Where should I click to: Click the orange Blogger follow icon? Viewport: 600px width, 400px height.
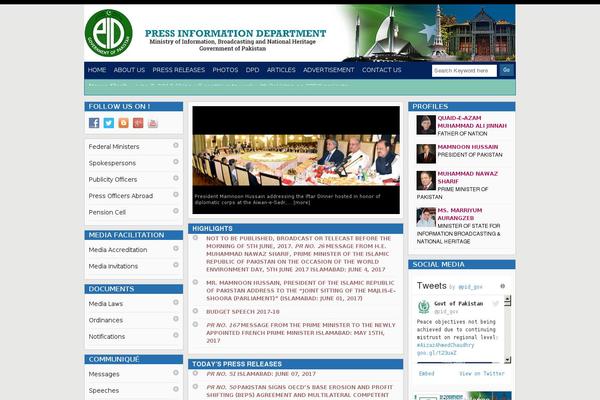[123, 123]
